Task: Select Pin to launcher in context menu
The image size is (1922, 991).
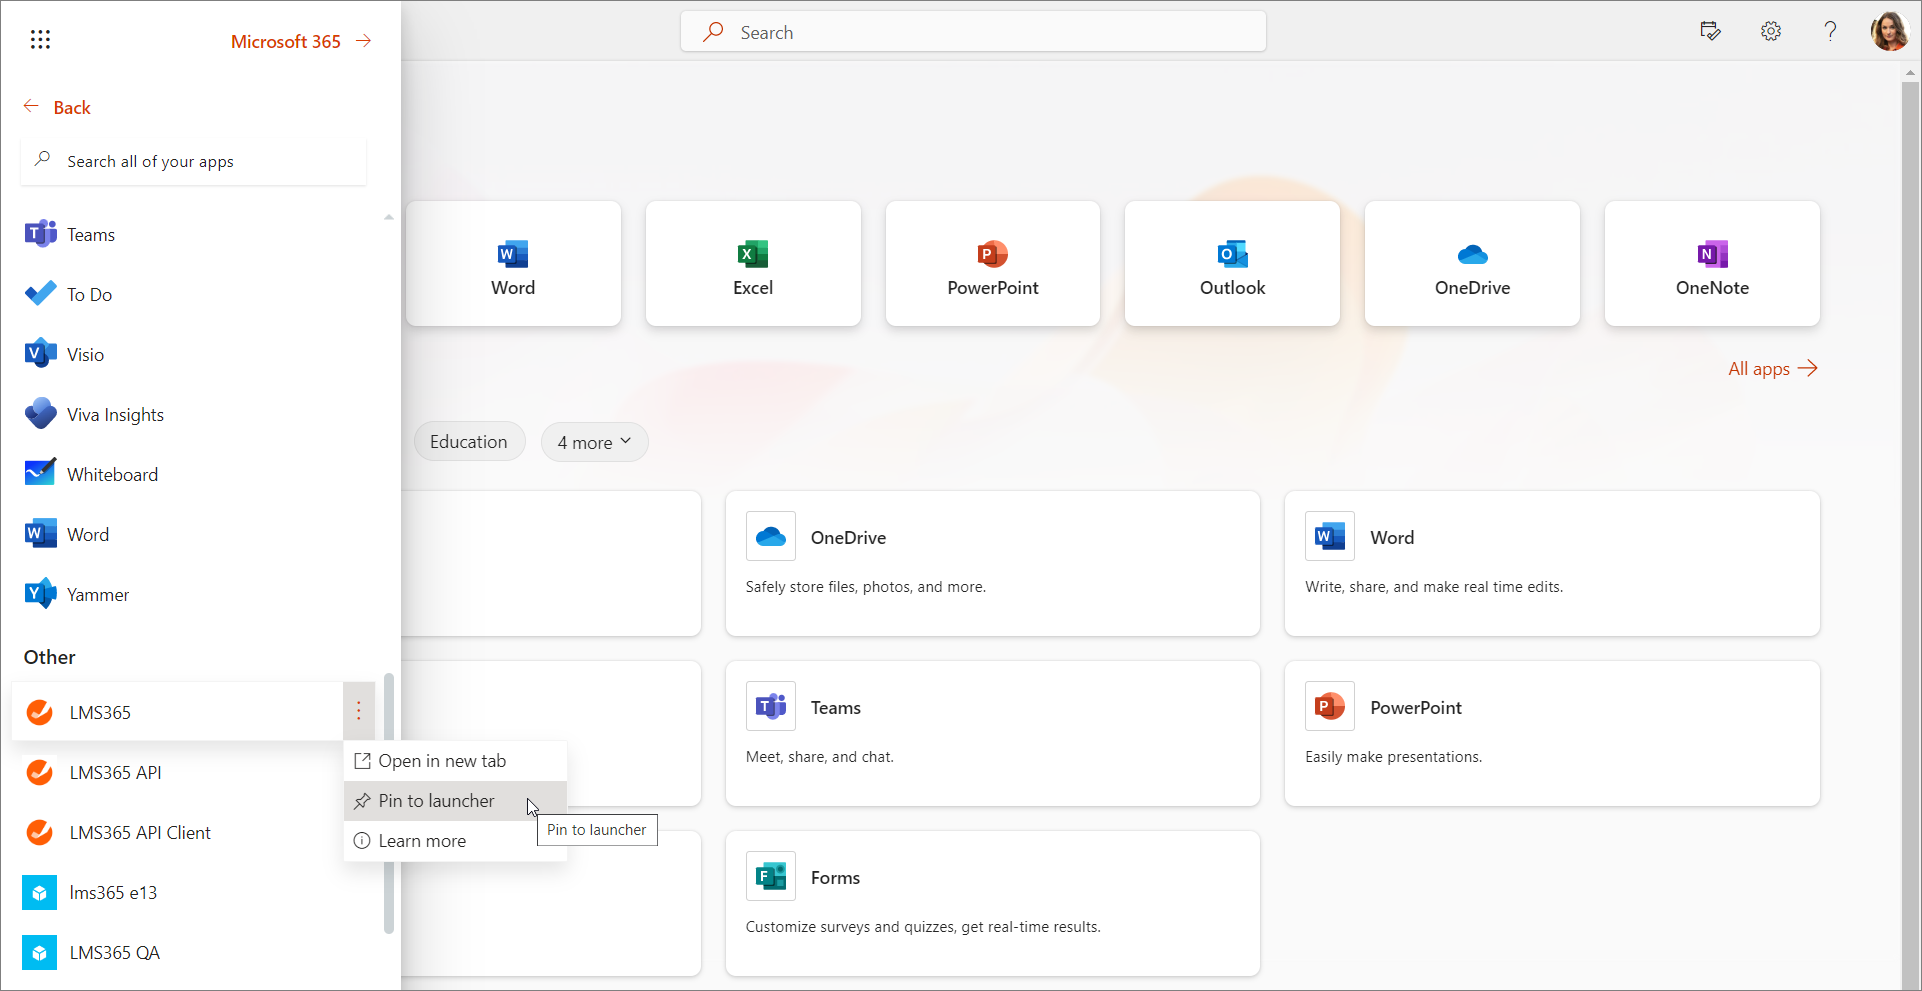Action: pyautogui.click(x=436, y=801)
